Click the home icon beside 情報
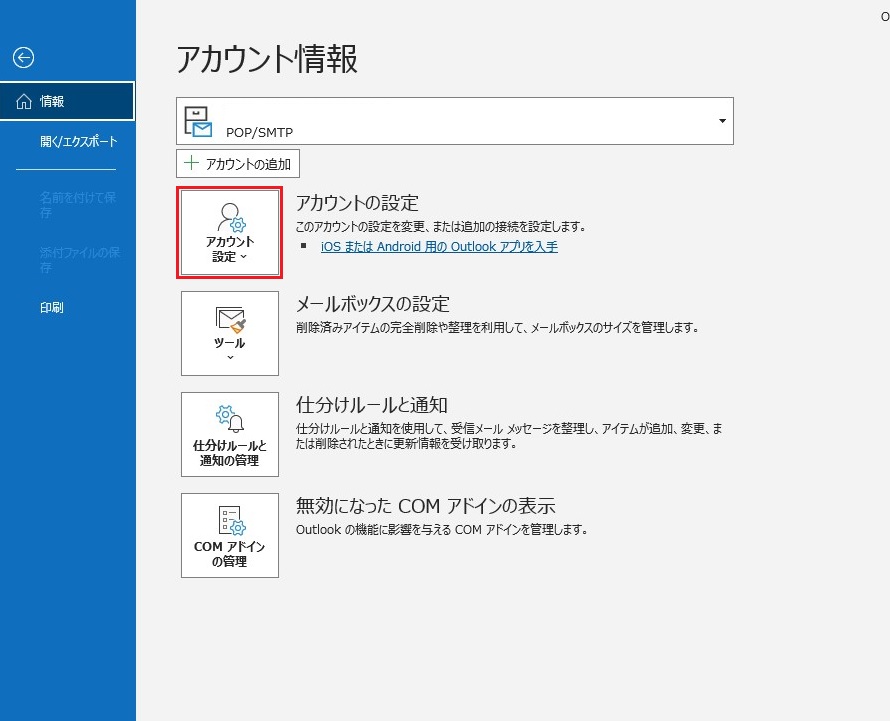Viewport: 890px width, 721px height. 24,101
